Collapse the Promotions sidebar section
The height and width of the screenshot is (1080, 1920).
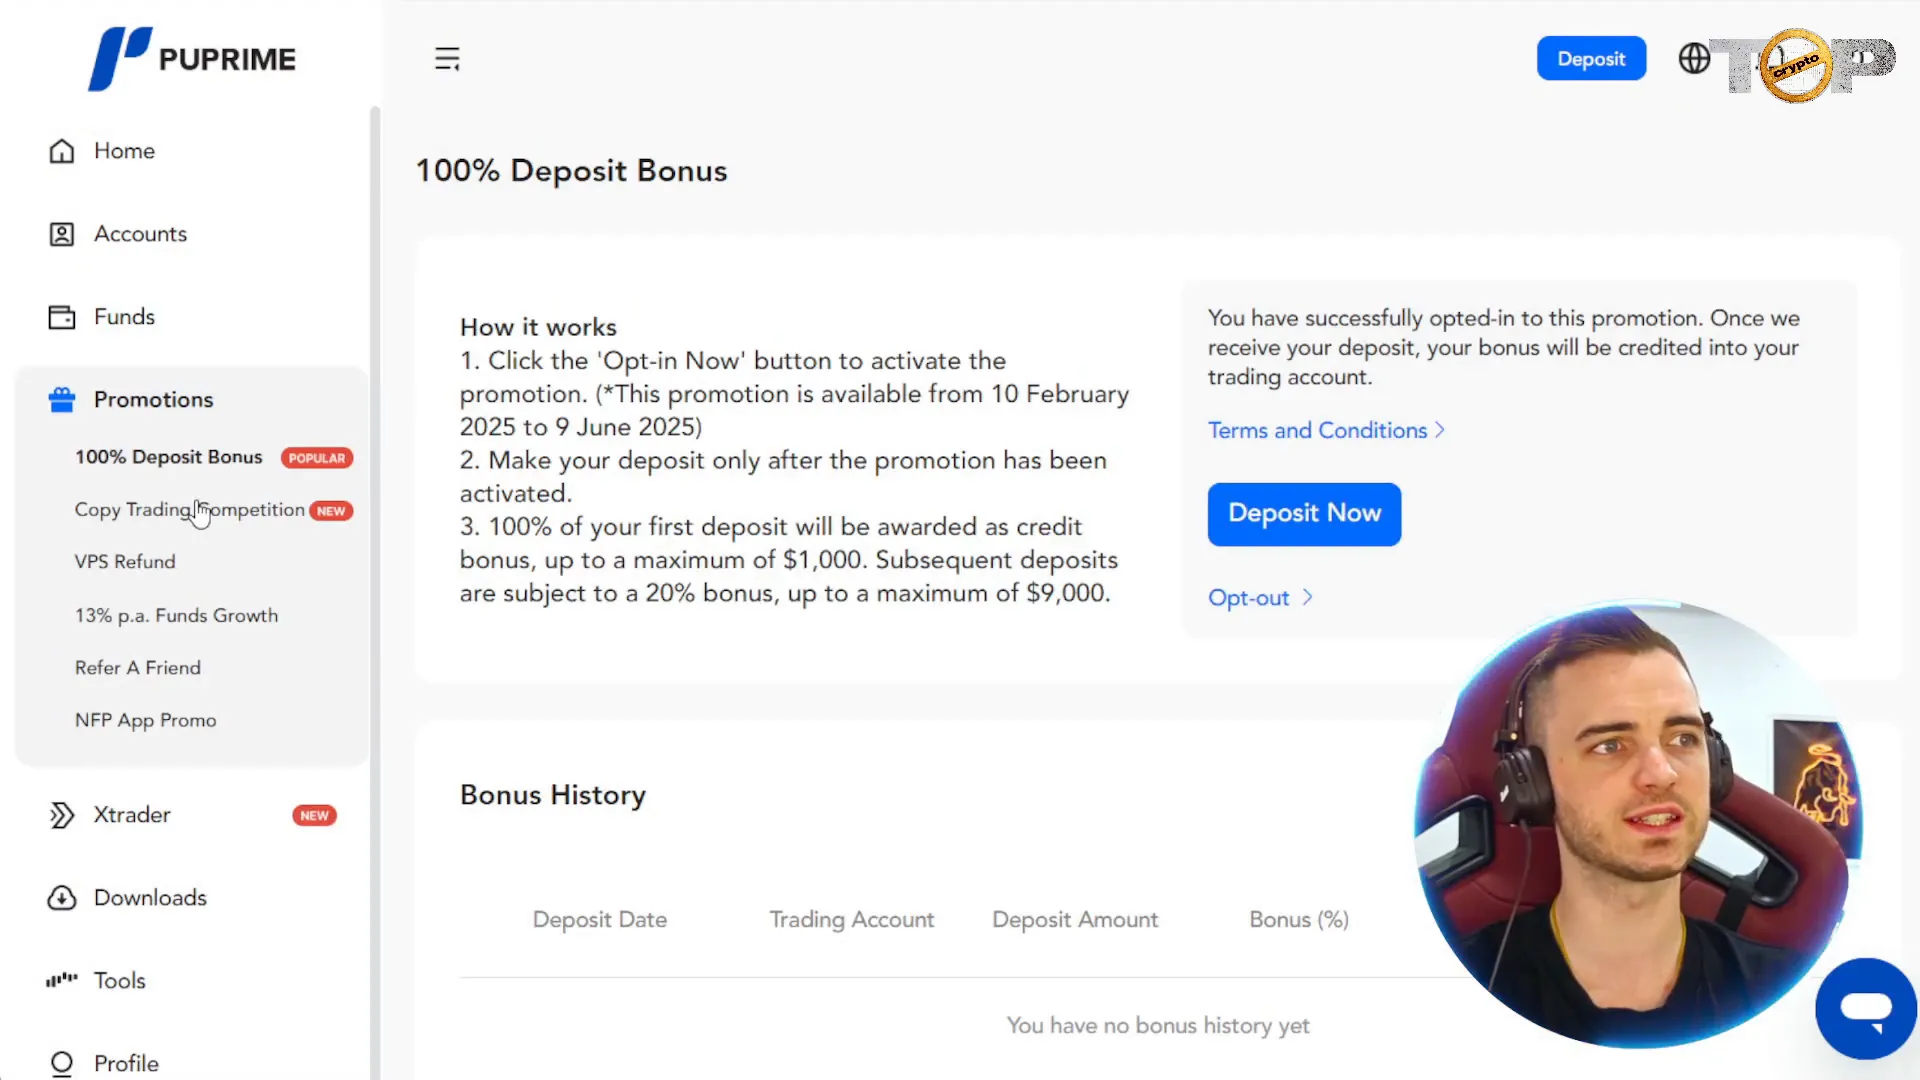[x=153, y=400]
